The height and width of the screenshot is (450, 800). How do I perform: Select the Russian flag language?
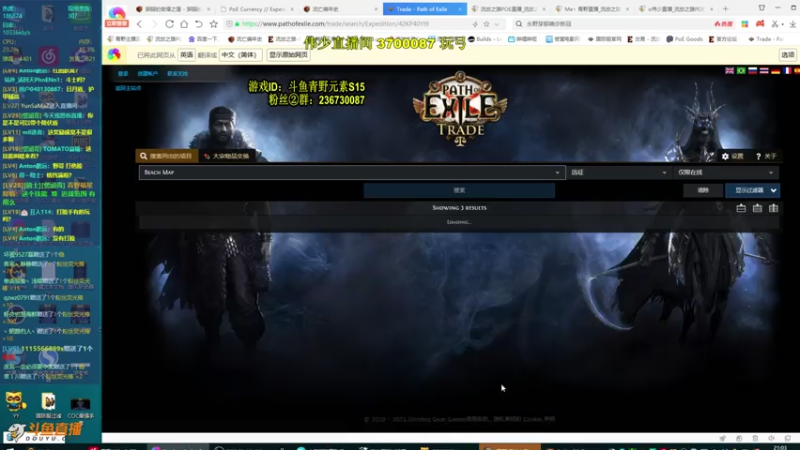753,70
